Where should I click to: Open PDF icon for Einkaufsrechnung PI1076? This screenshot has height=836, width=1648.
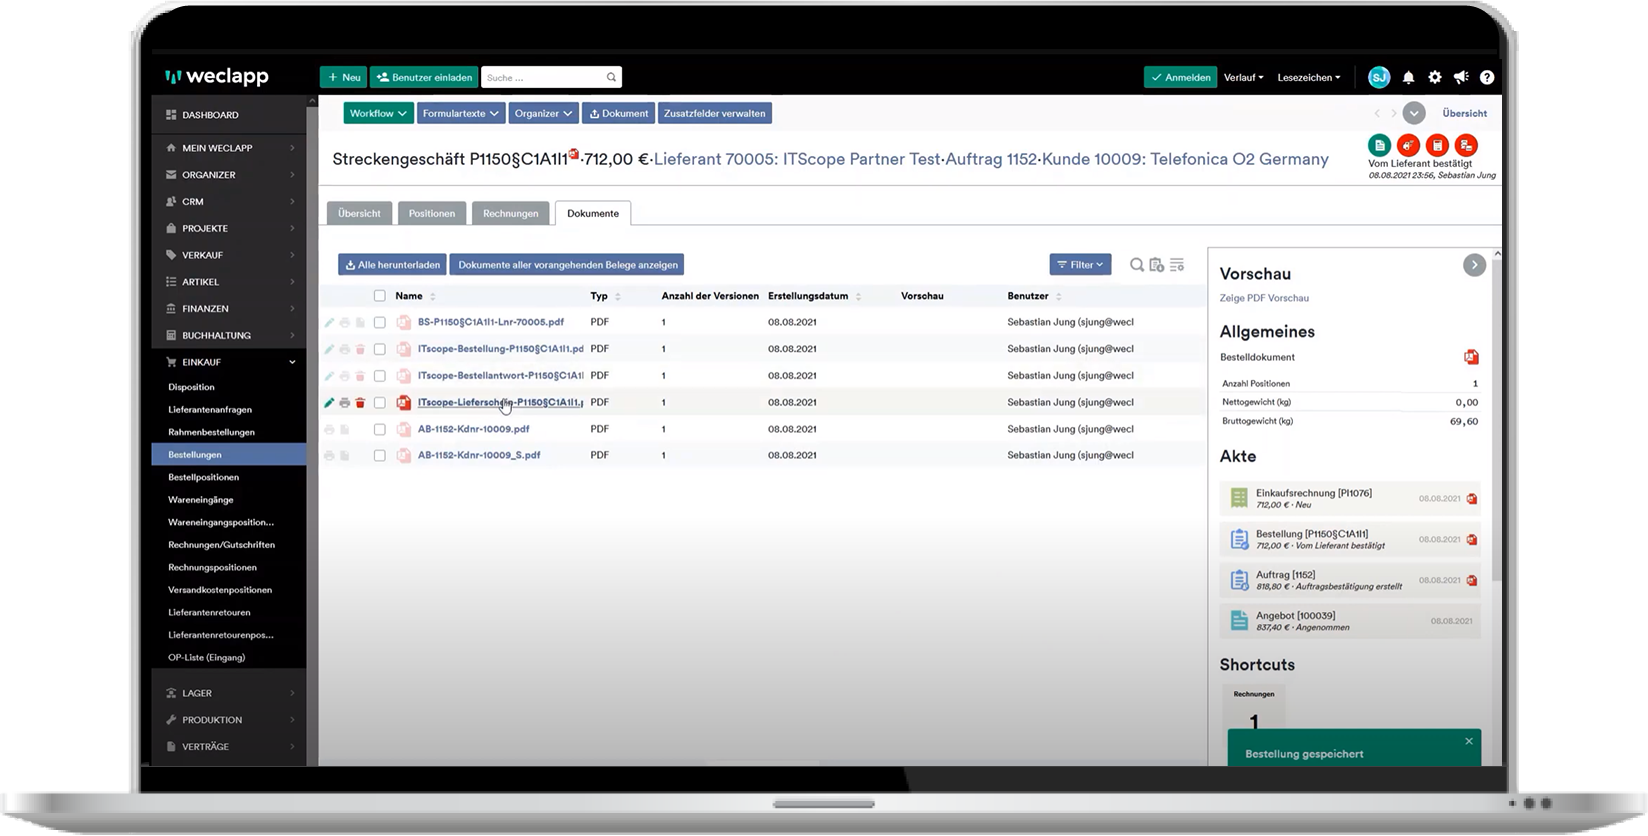pyautogui.click(x=1472, y=498)
